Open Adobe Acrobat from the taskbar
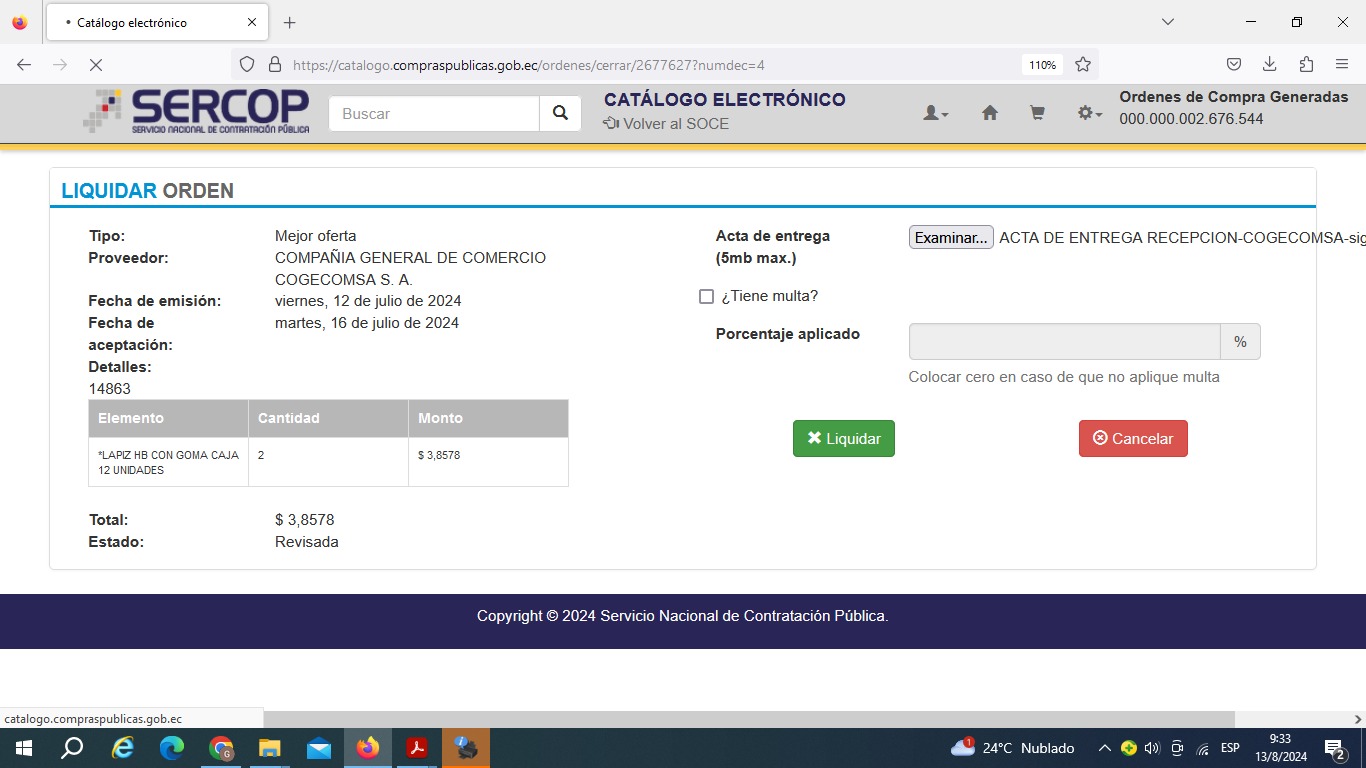The image size is (1366, 768). (417, 748)
